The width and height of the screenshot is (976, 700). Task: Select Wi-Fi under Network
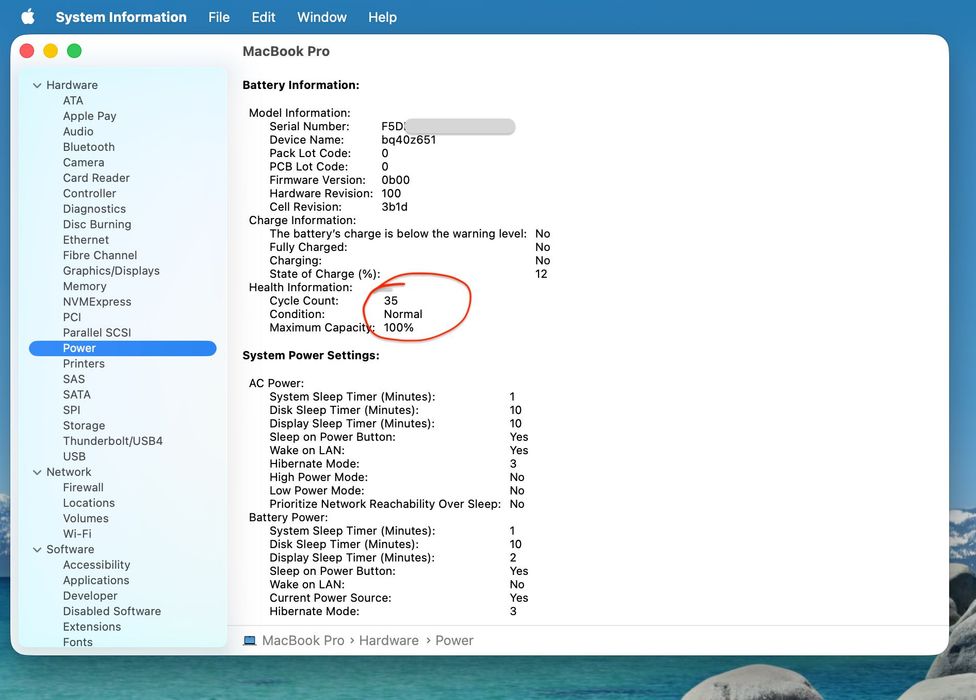click(x=77, y=534)
